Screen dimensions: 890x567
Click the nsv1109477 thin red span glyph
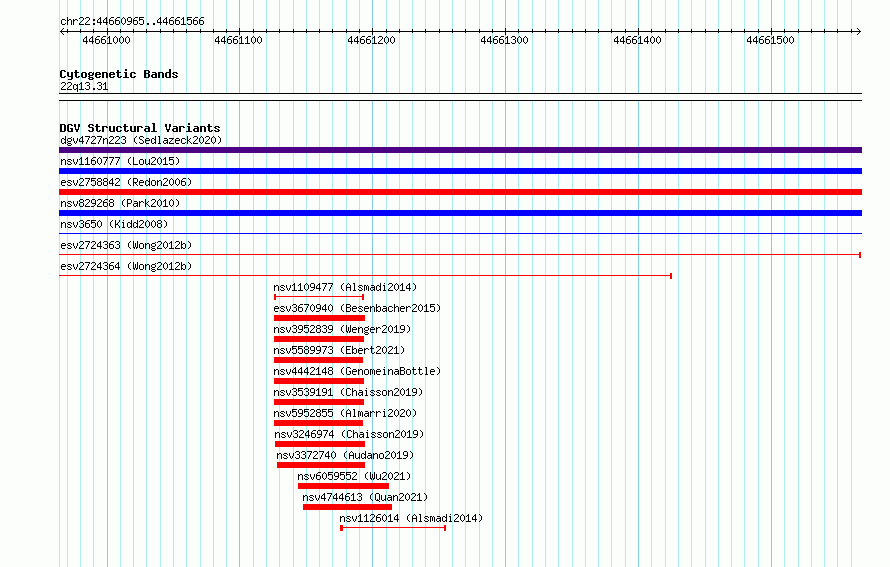click(319, 297)
